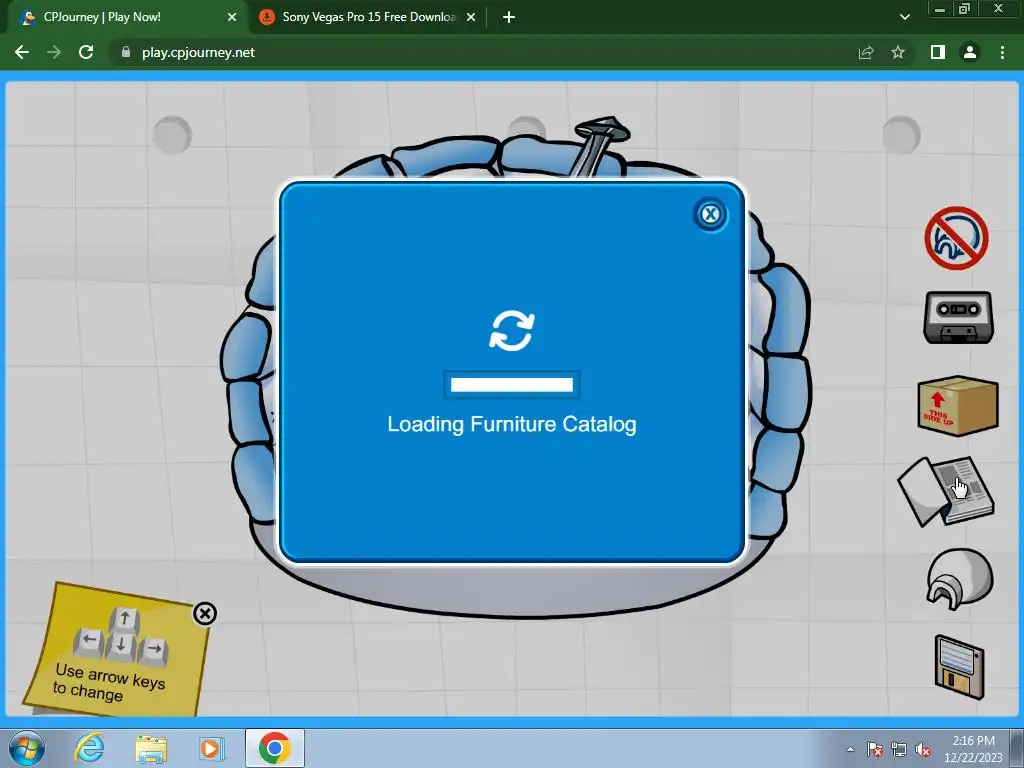The width and height of the screenshot is (1024, 768).
Task: Open the cassette tape music icon
Action: pyautogui.click(x=958, y=317)
